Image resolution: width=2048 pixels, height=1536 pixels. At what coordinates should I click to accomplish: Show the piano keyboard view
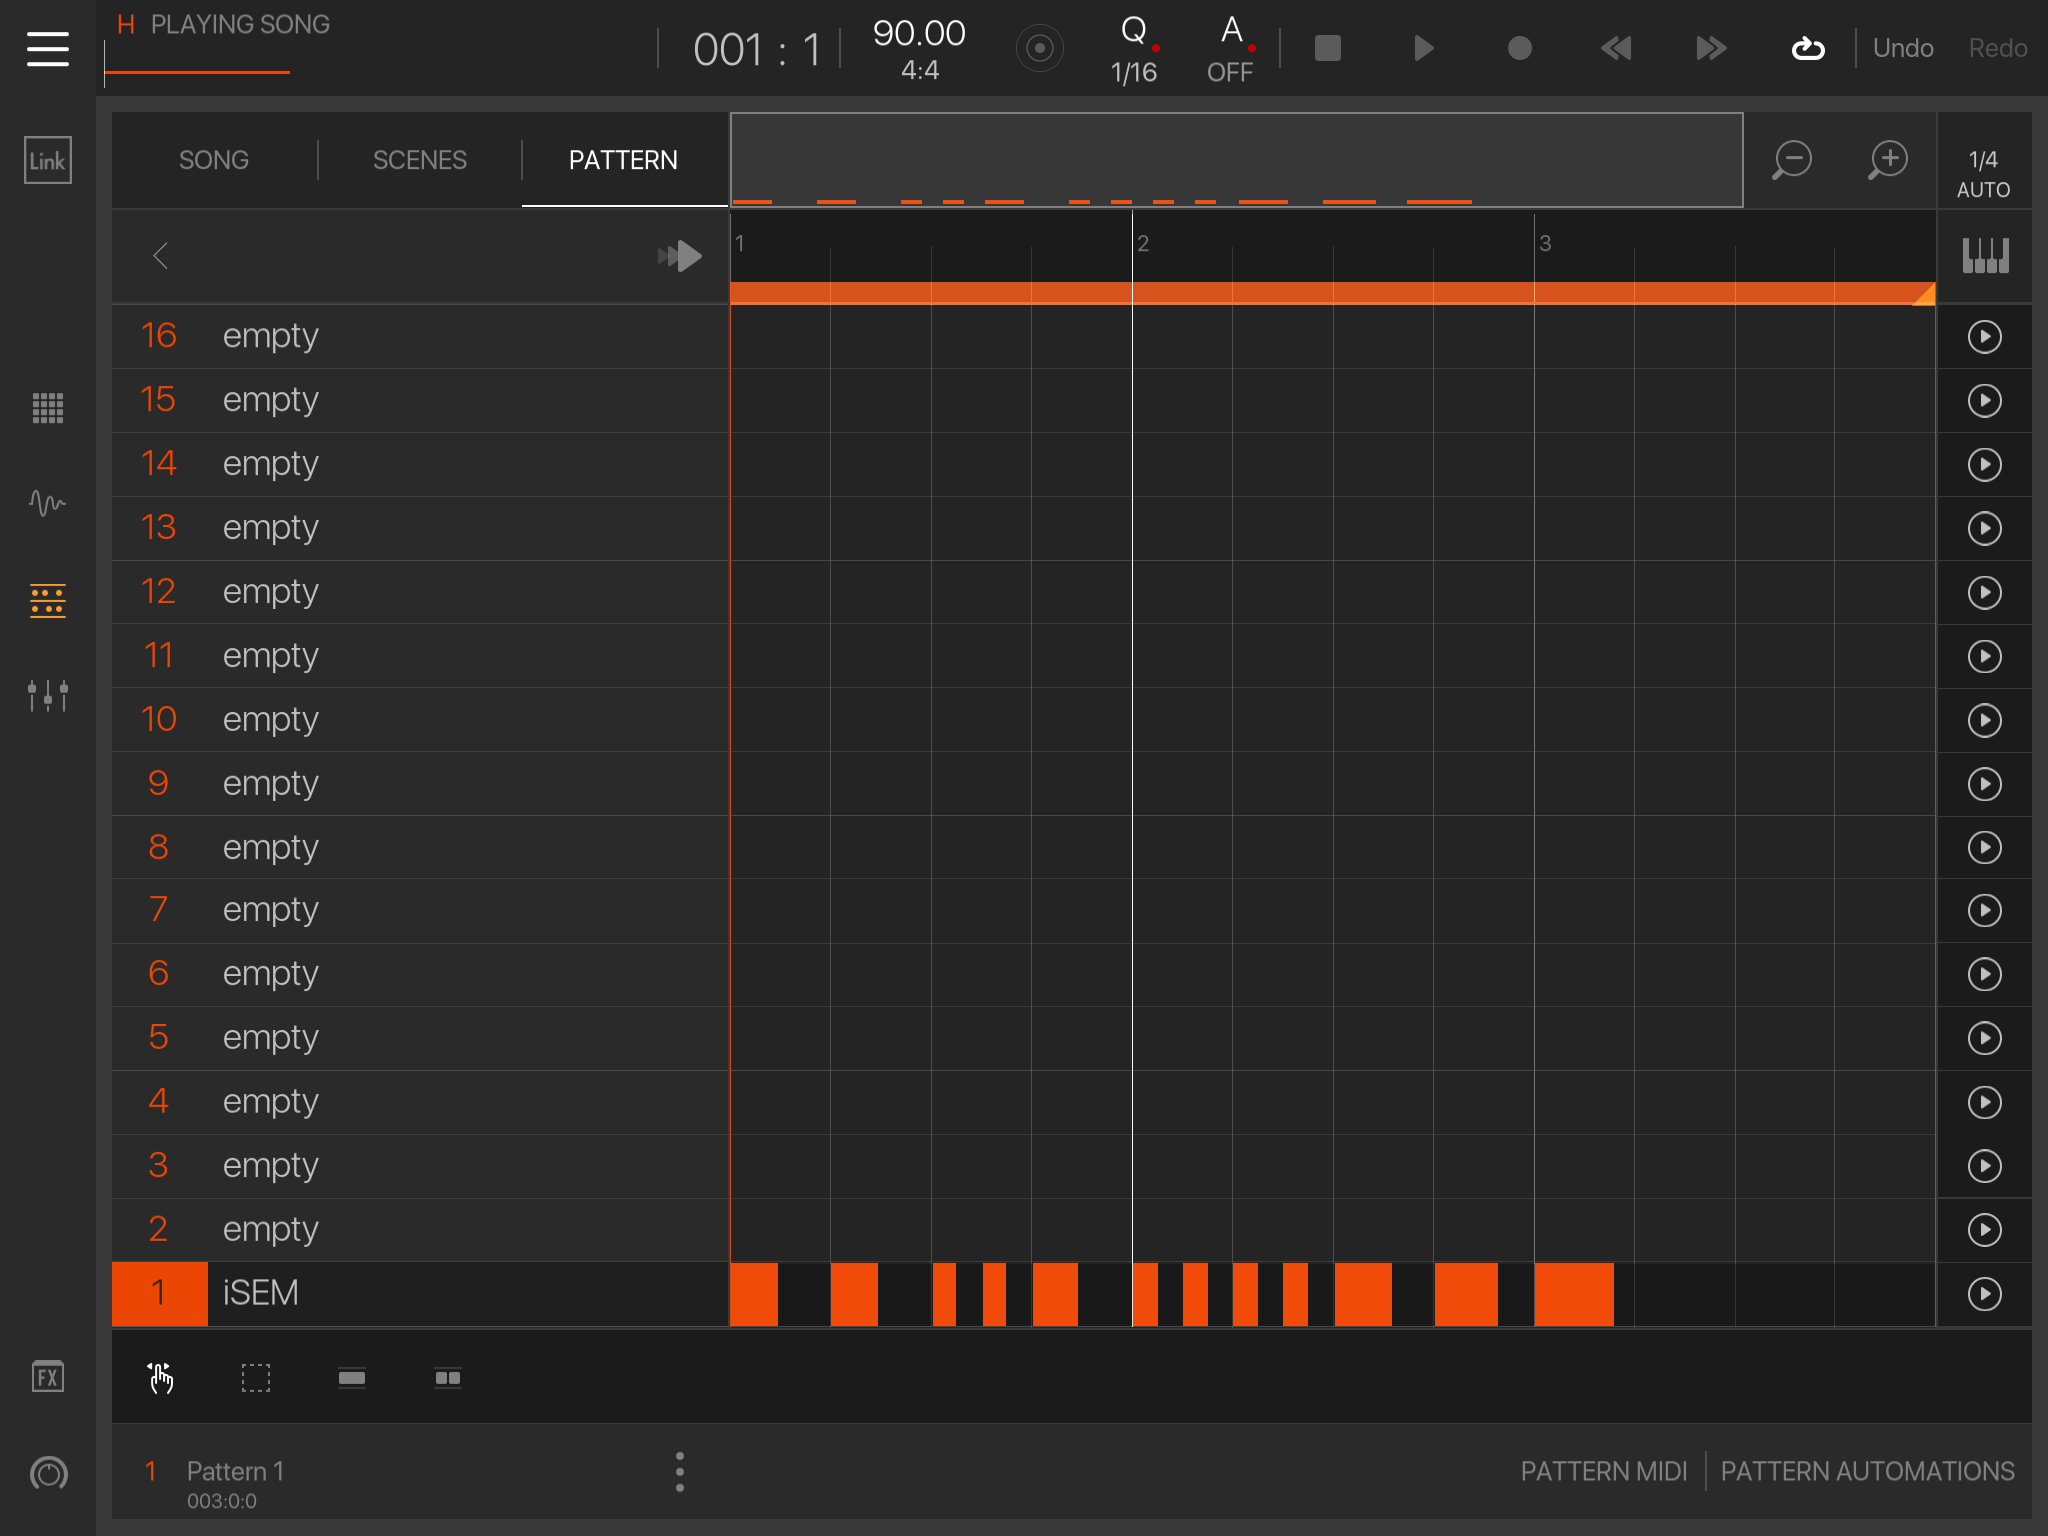[x=1985, y=256]
